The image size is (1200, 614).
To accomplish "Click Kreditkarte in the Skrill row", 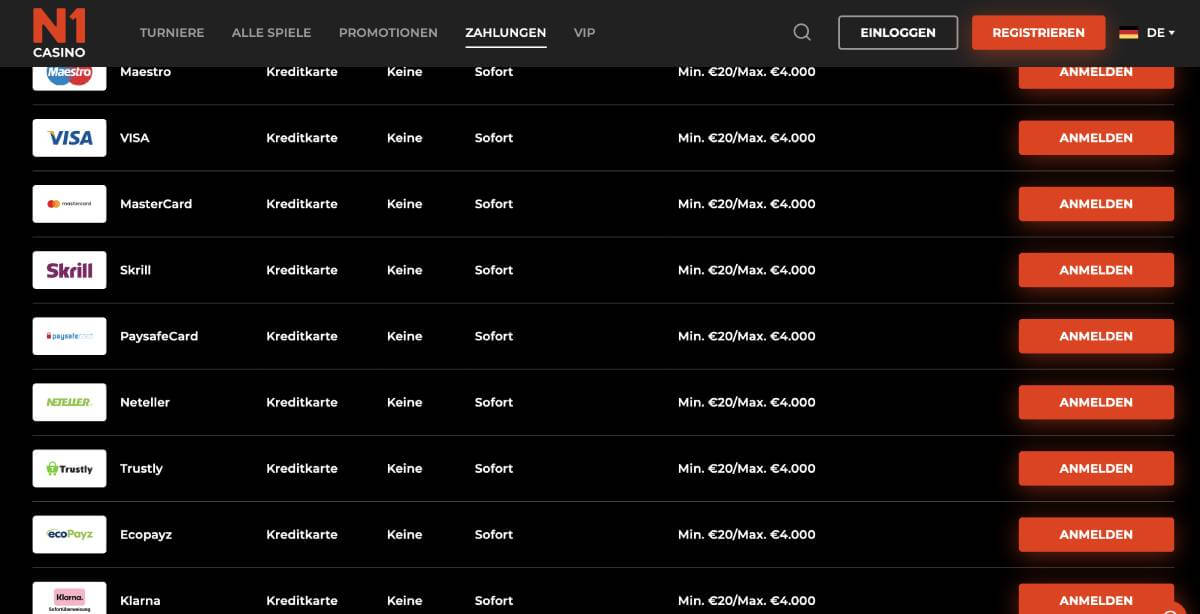I will [x=302, y=270].
